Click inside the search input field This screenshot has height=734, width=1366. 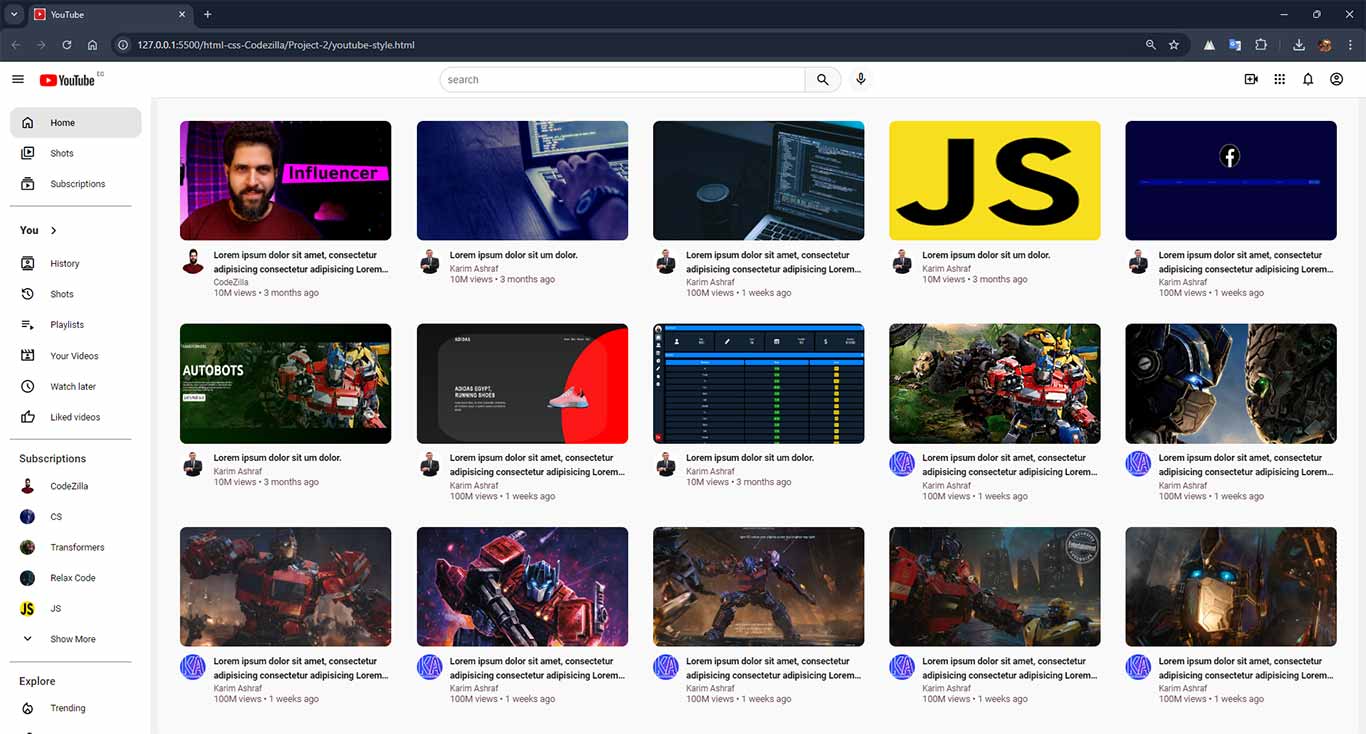click(x=622, y=80)
